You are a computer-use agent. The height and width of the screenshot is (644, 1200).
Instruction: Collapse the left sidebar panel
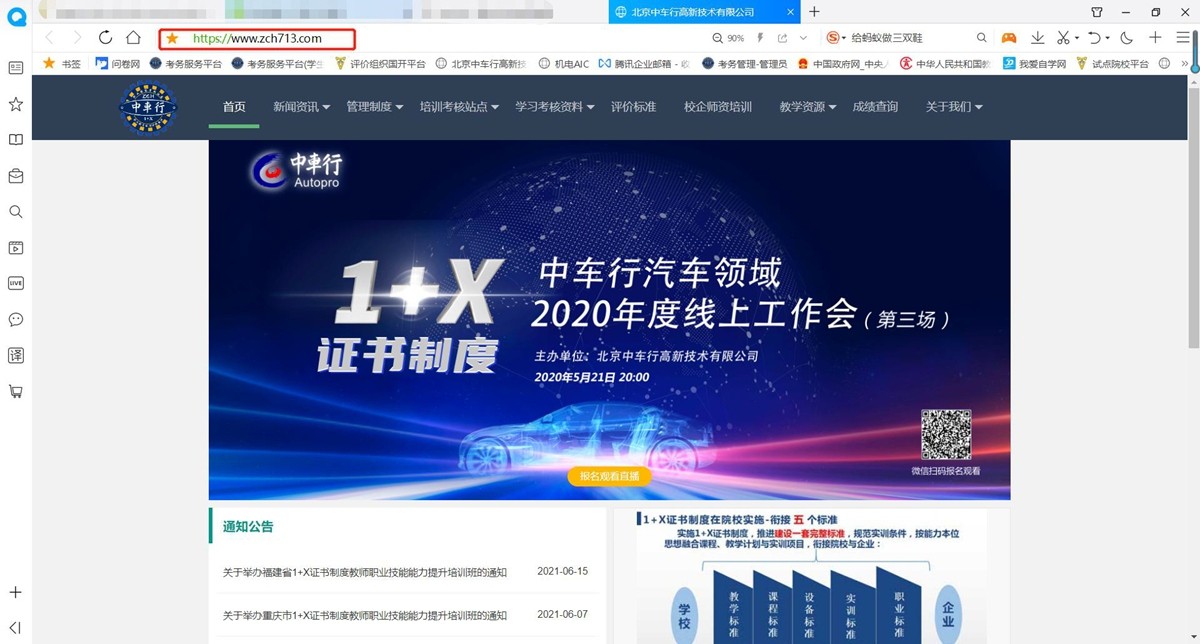(x=15, y=627)
